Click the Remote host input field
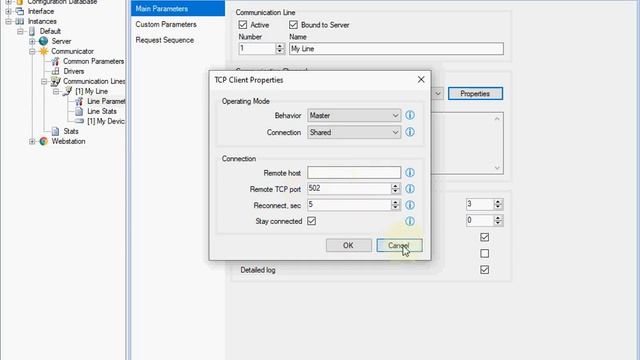Image resolution: width=640 pixels, height=360 pixels. [354, 172]
